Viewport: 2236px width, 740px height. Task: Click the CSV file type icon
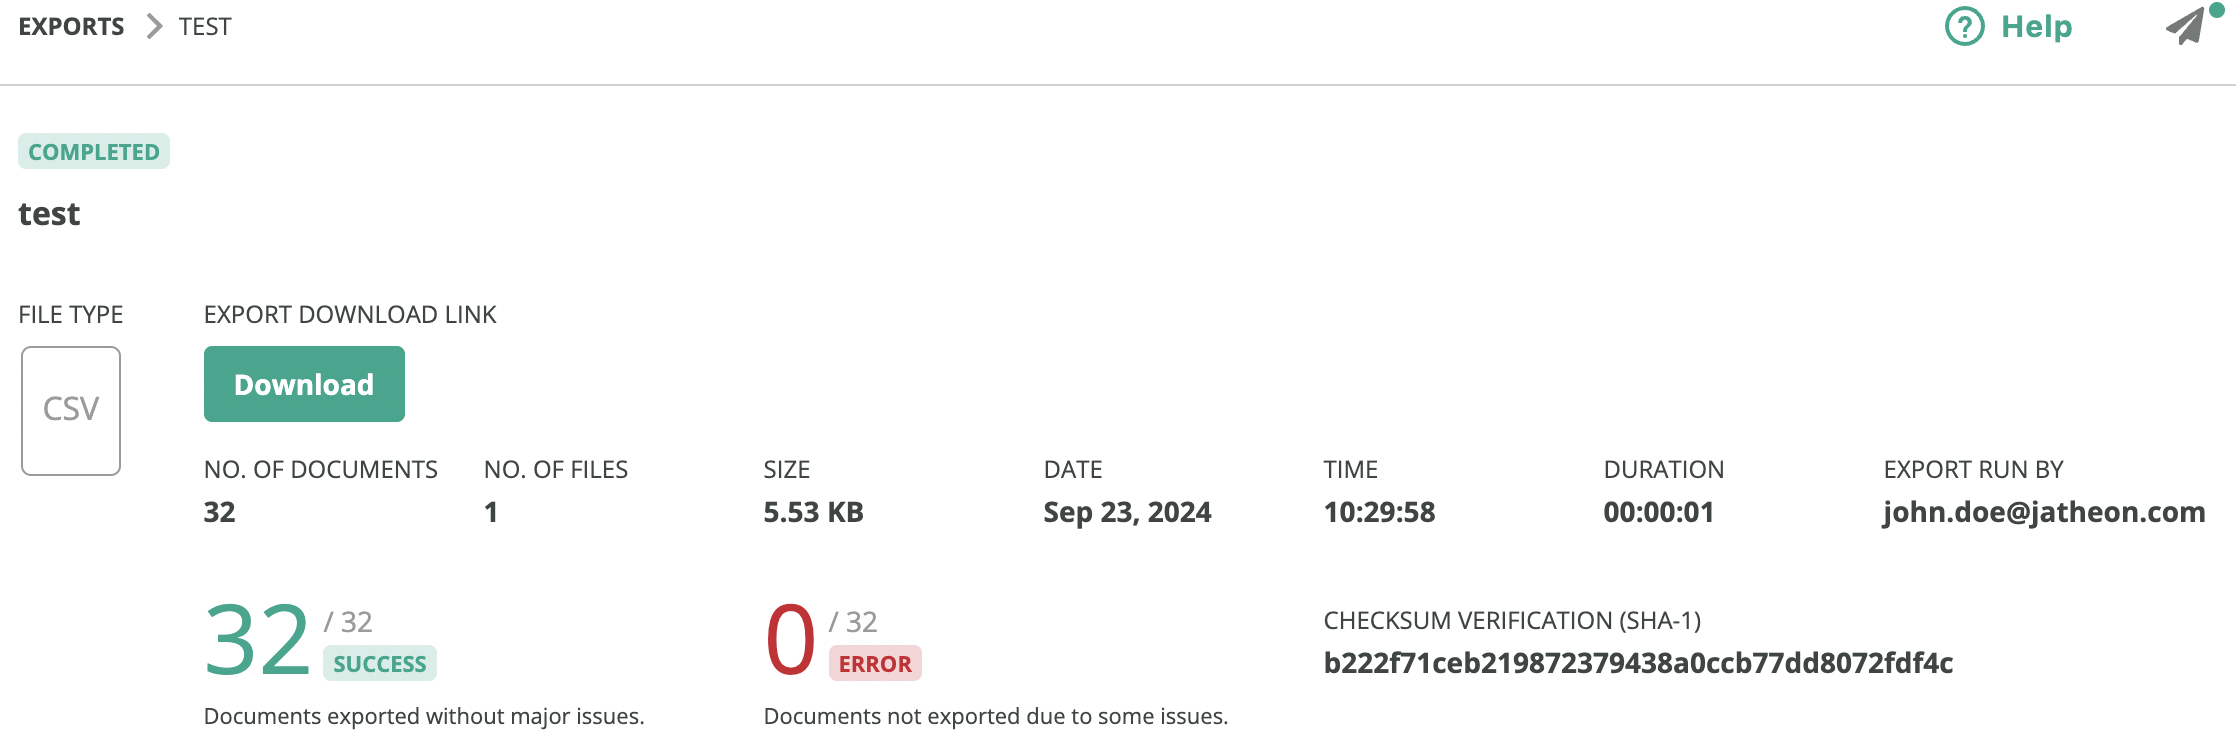71,410
